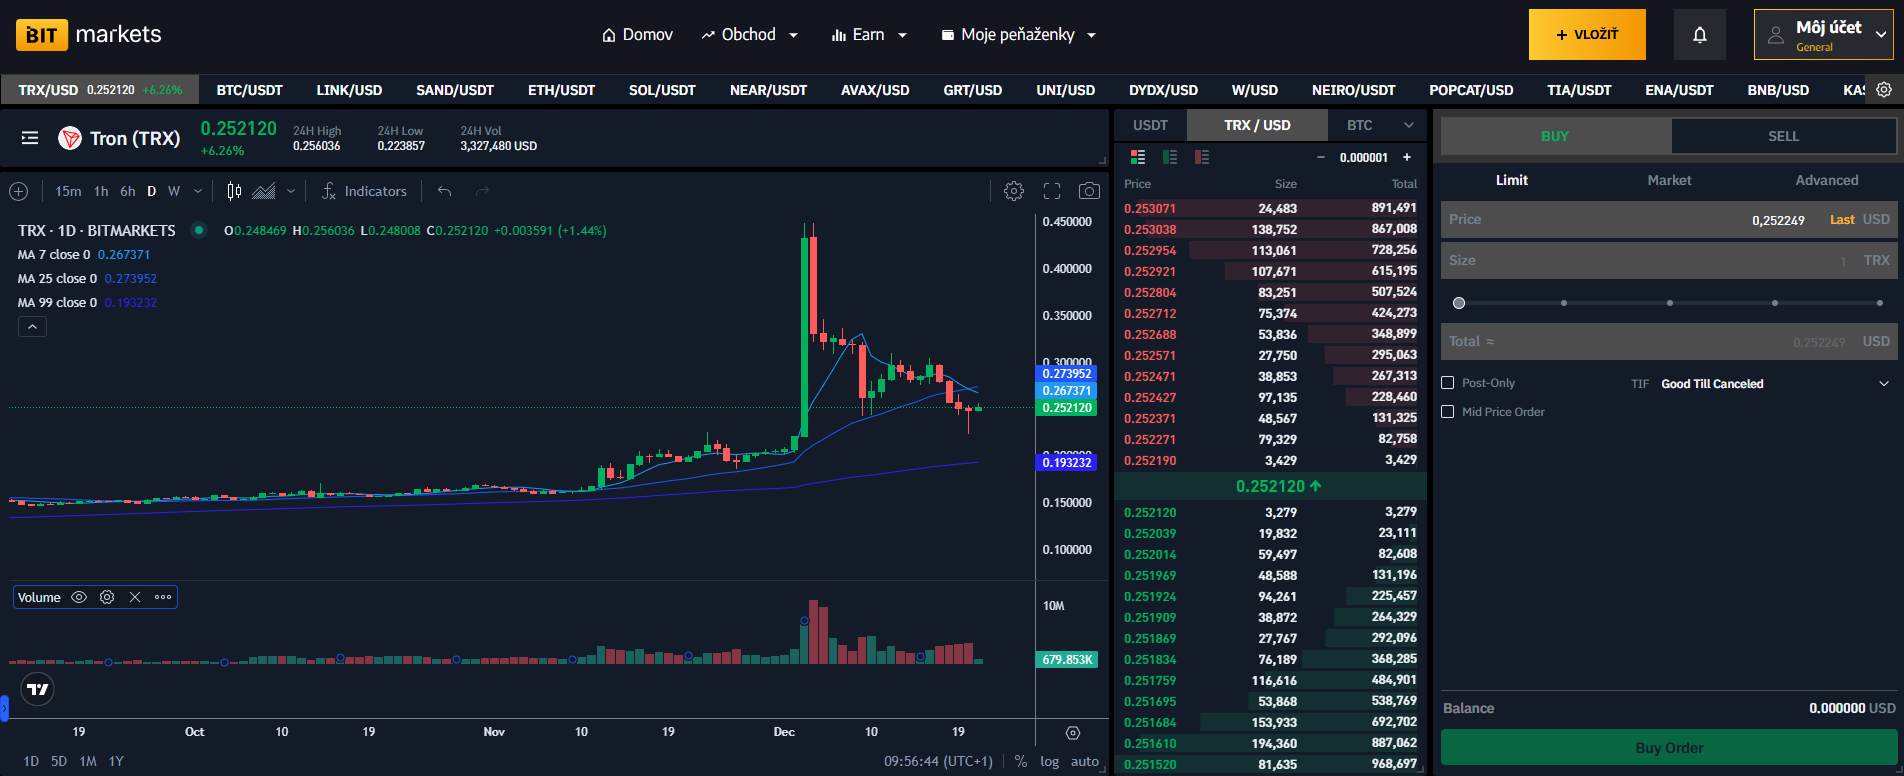This screenshot has width=1904, height=776.
Task: Decrease order book price precision
Action: 1320,157
